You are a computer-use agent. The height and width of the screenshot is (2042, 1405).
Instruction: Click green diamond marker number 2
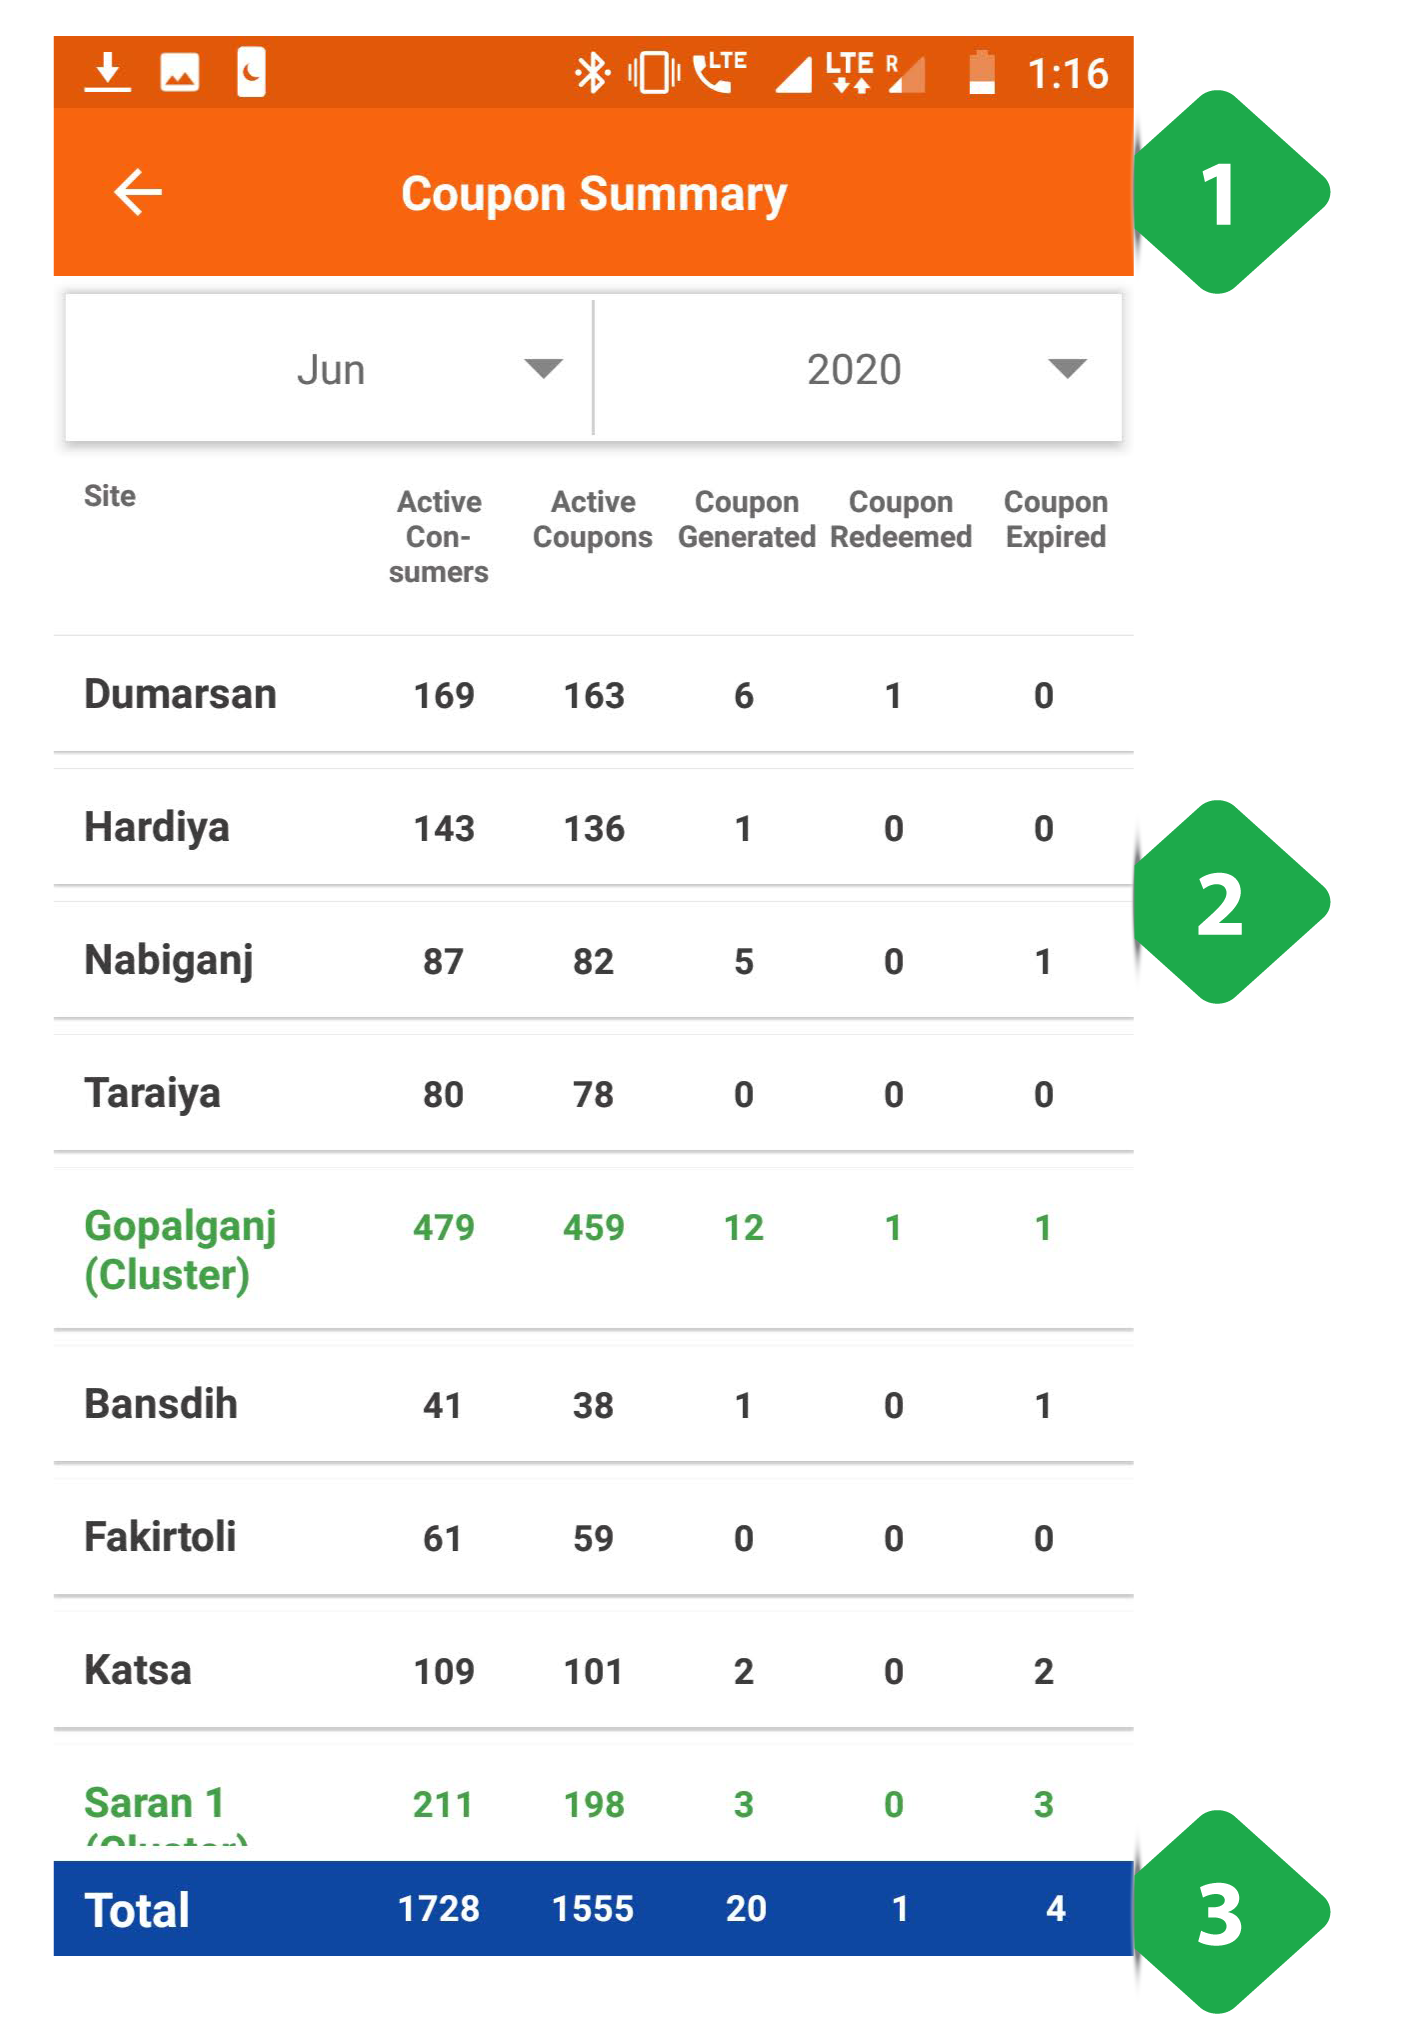pos(1230,902)
